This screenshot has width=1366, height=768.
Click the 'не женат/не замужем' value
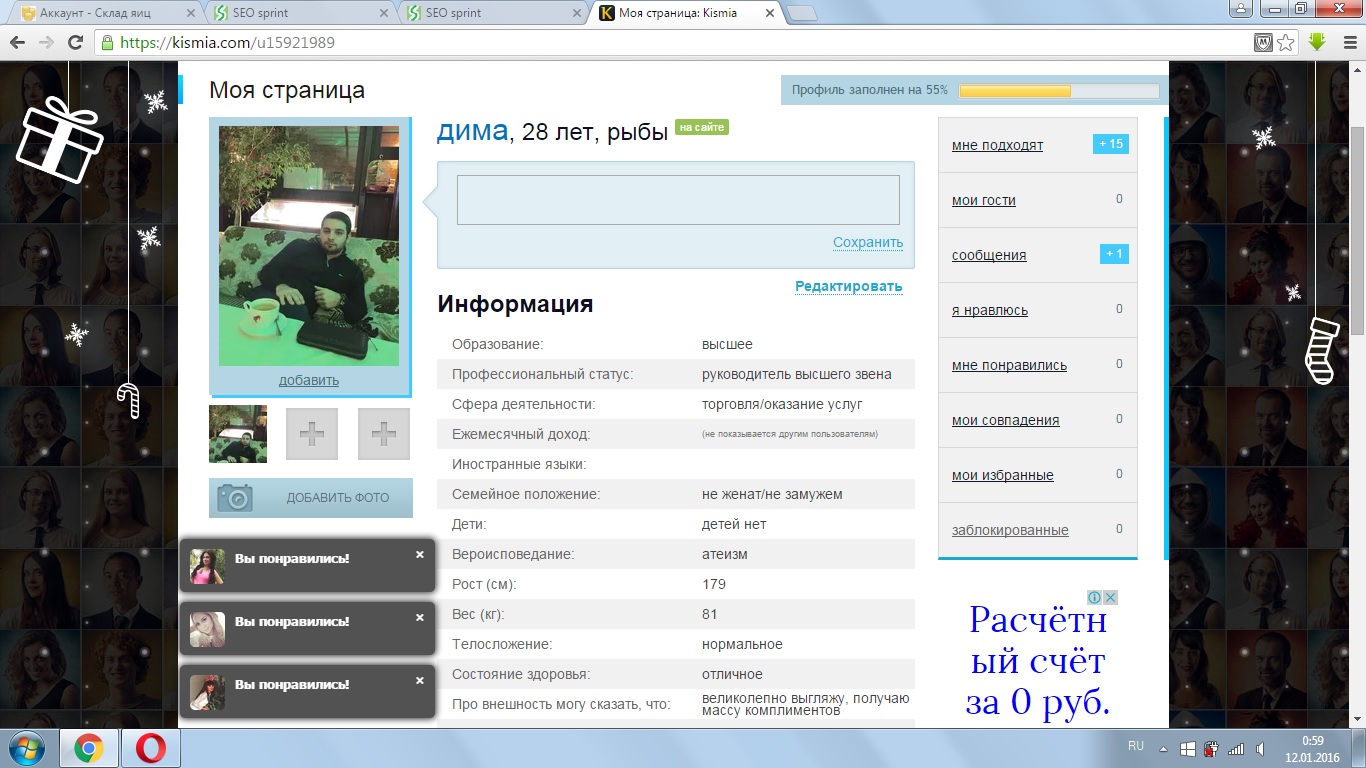772,494
